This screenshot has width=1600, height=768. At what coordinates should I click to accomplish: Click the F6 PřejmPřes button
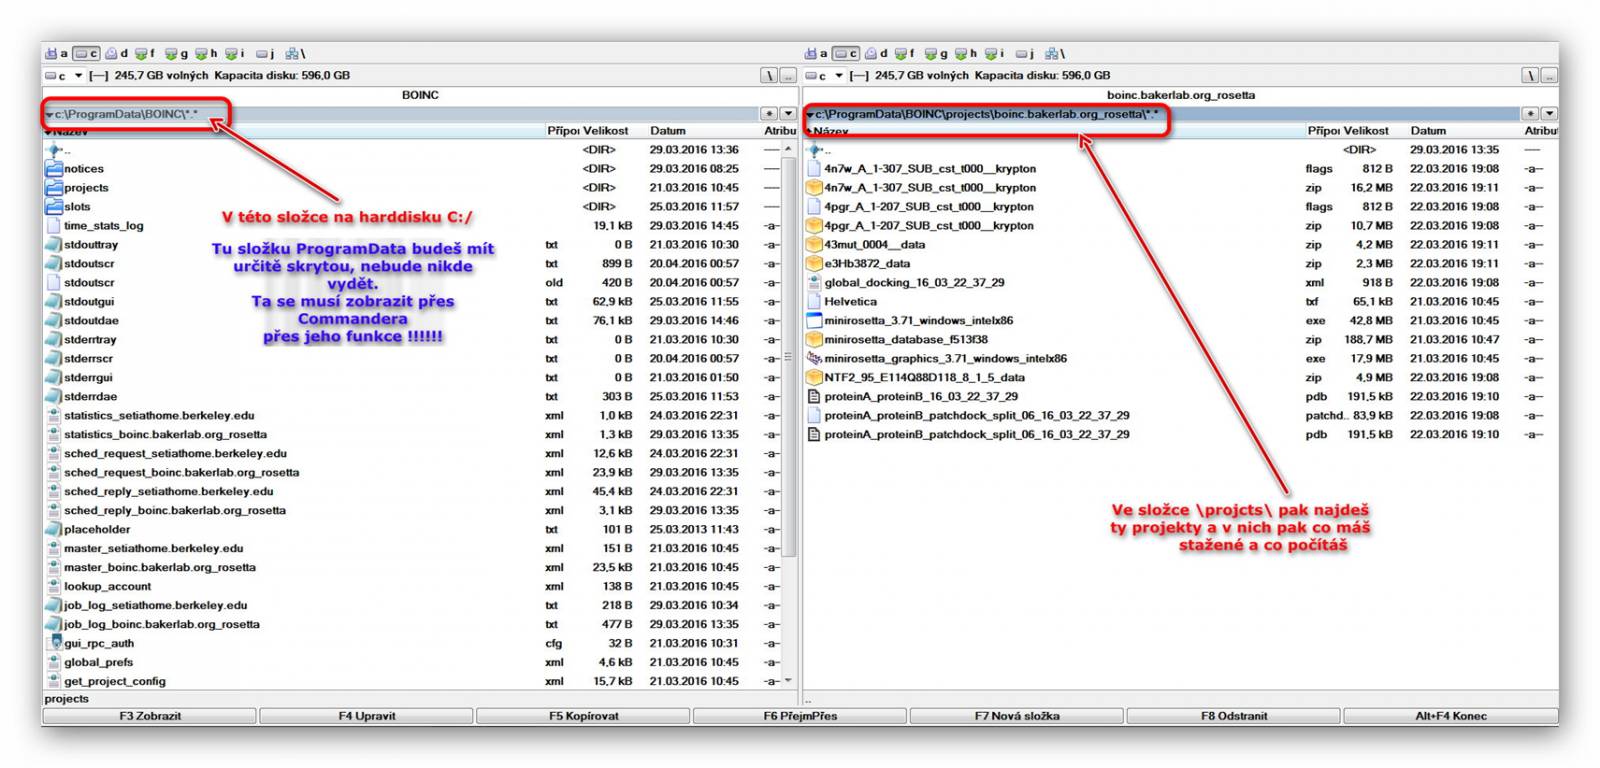tap(800, 716)
